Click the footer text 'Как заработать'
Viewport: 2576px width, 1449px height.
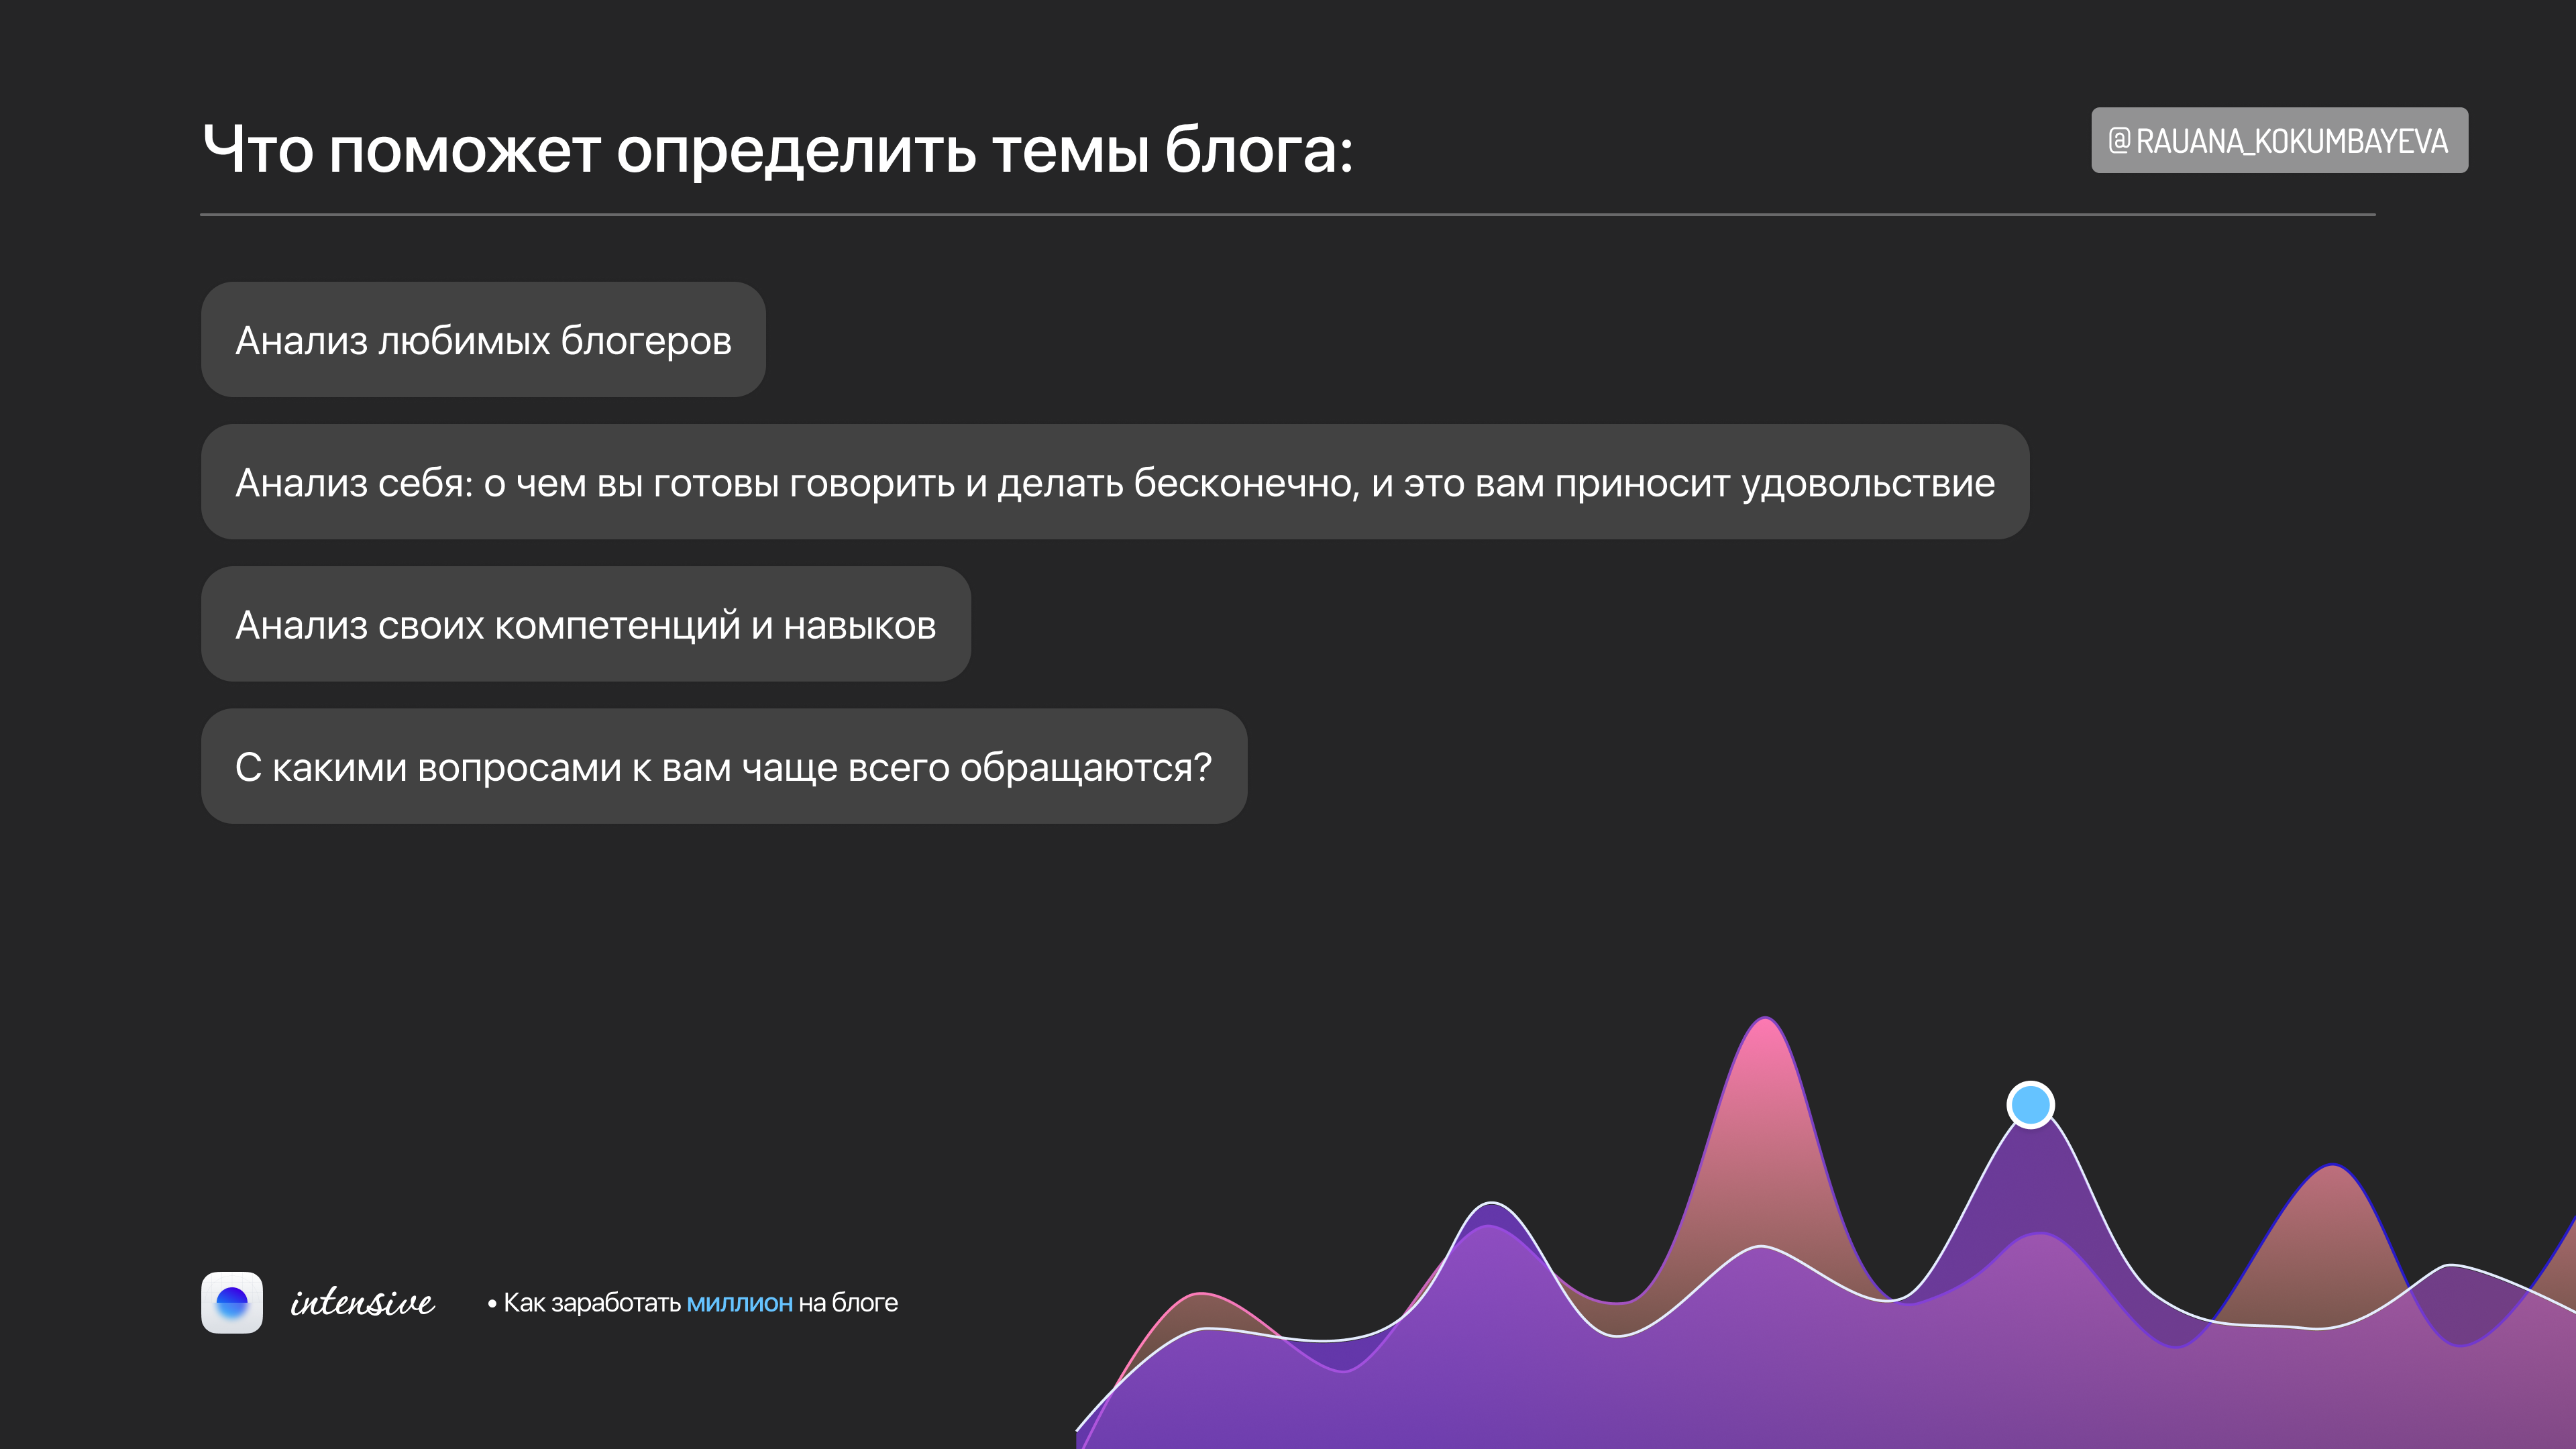(592, 1302)
